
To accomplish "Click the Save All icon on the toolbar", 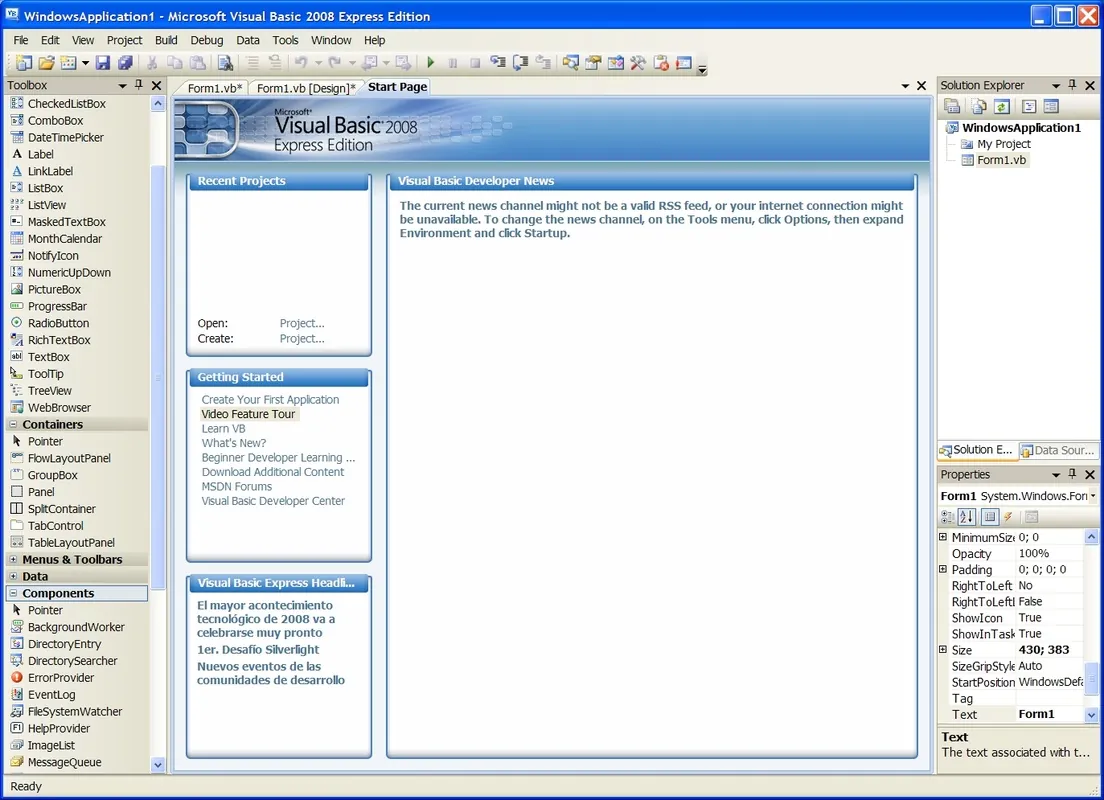I will 124,62.
